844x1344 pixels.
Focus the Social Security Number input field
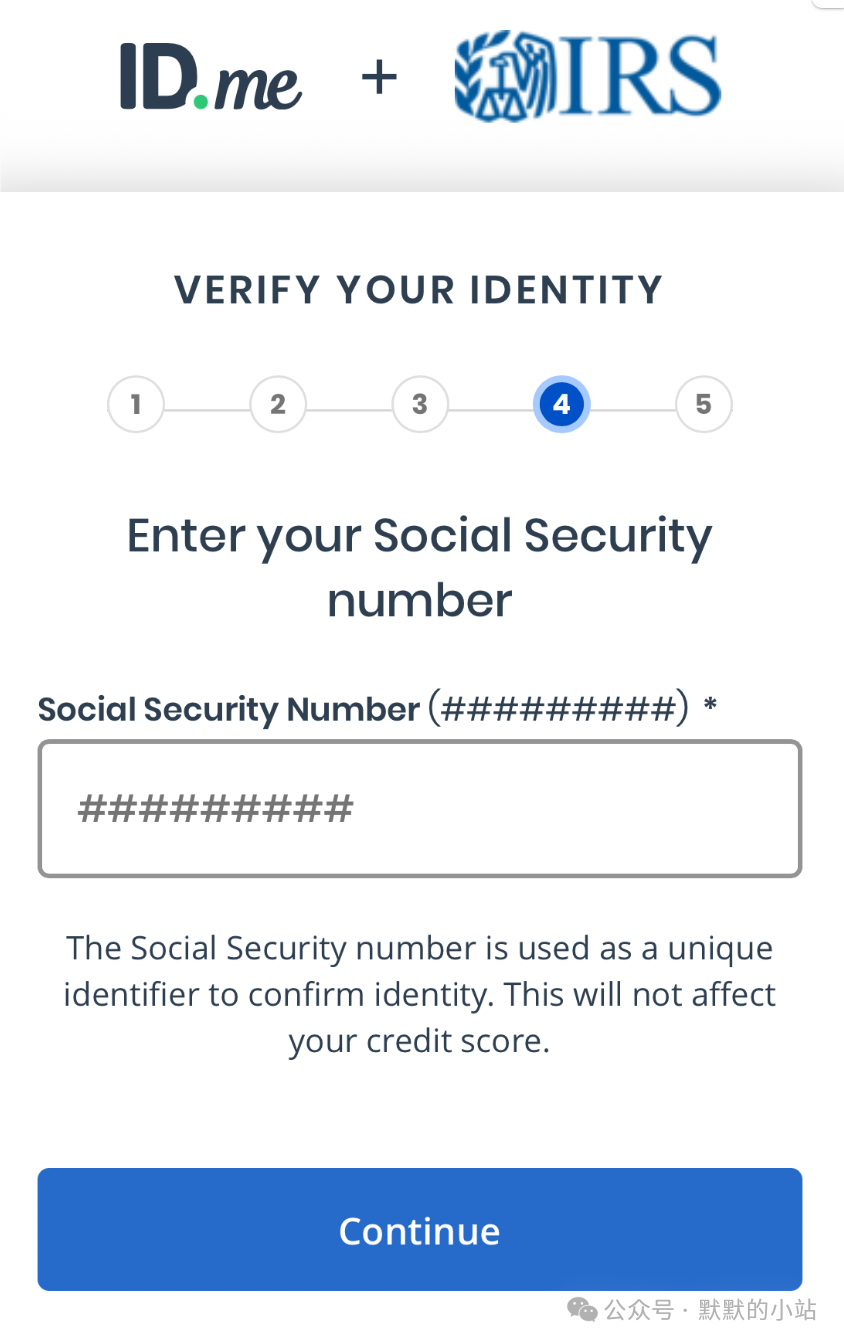coord(420,809)
